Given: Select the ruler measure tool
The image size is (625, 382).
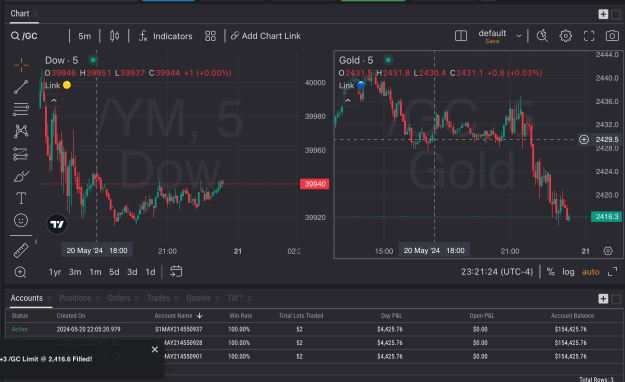Looking at the screenshot, I should click(x=21, y=250).
